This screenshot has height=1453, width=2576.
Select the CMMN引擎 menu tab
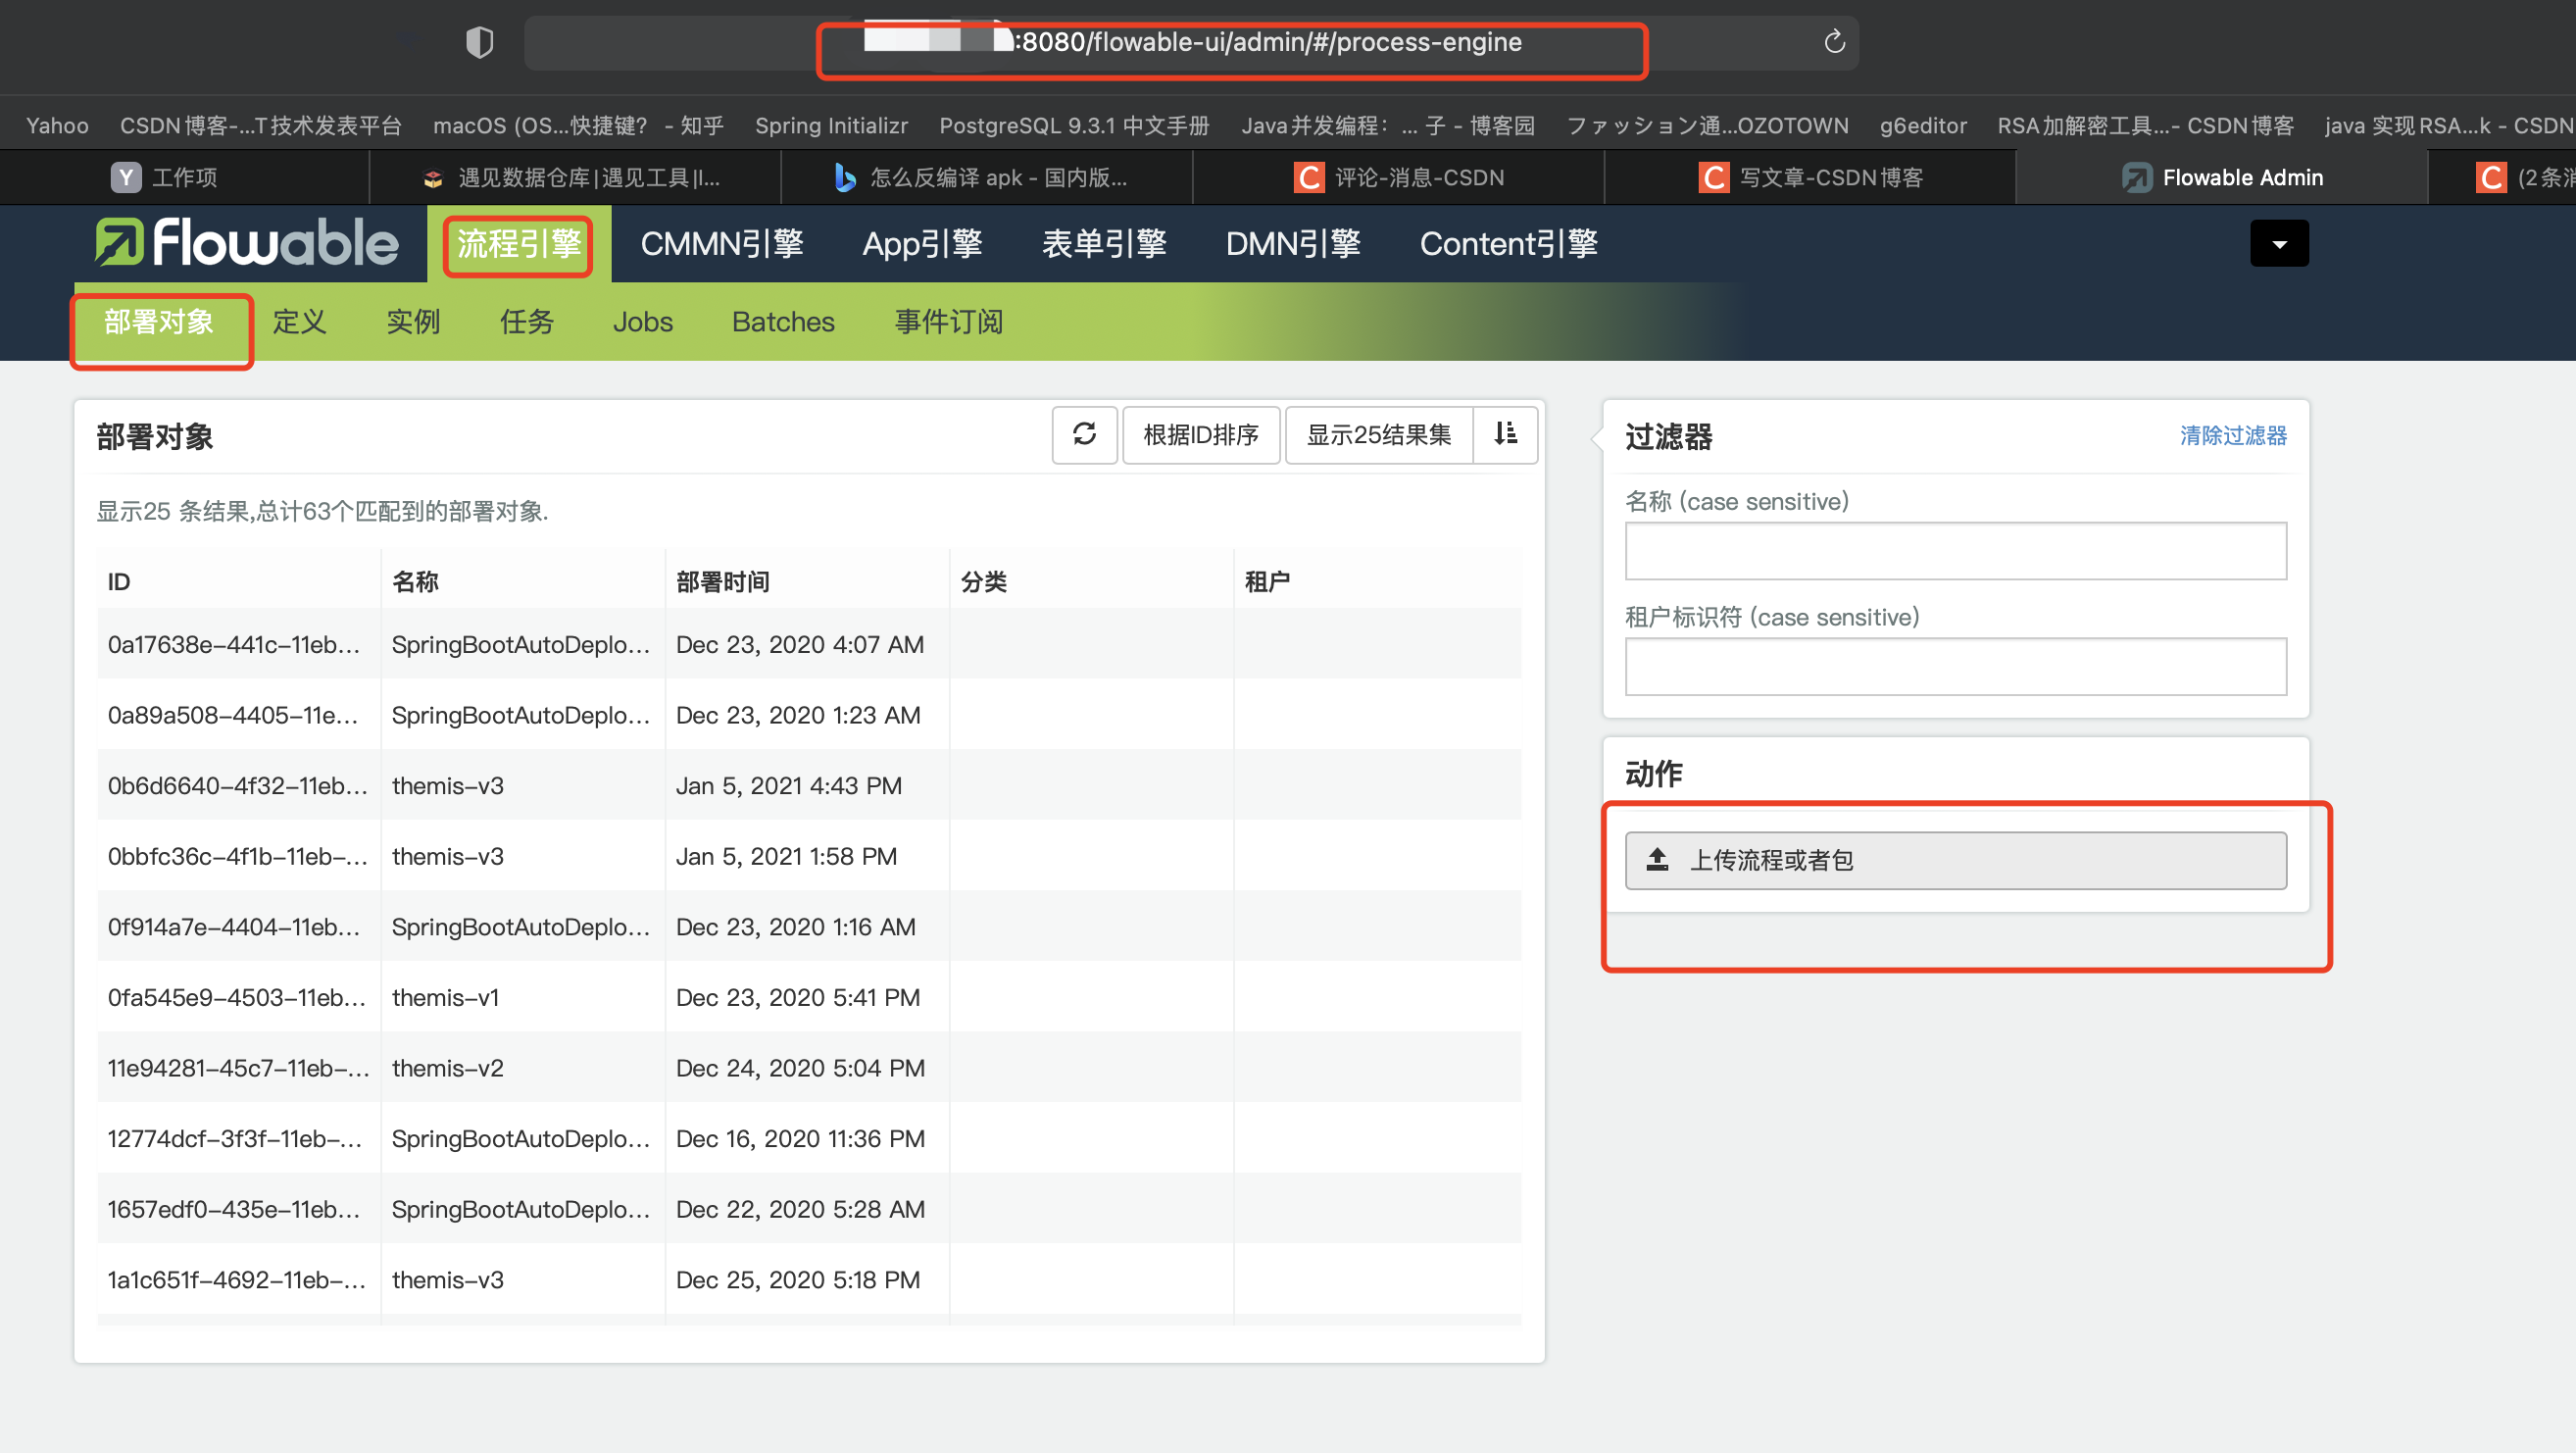(x=721, y=244)
